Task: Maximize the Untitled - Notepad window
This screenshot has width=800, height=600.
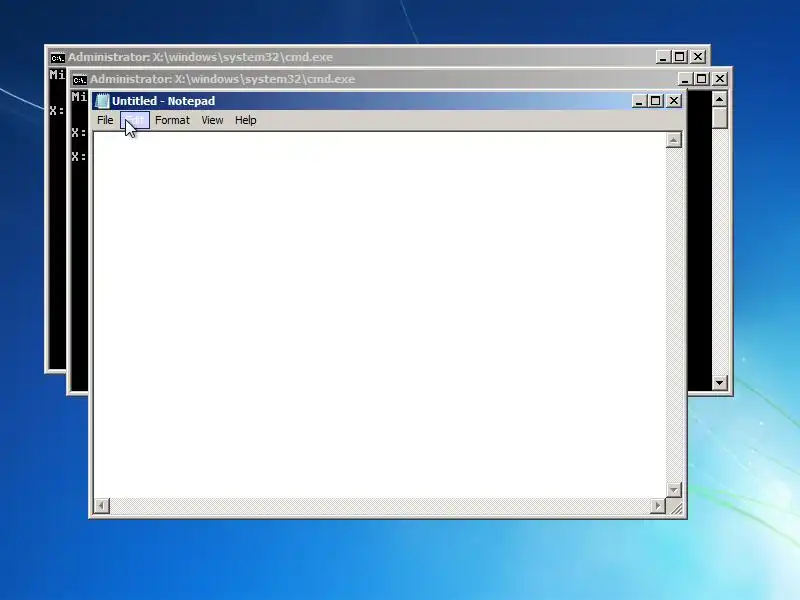Action: pyautogui.click(x=656, y=101)
